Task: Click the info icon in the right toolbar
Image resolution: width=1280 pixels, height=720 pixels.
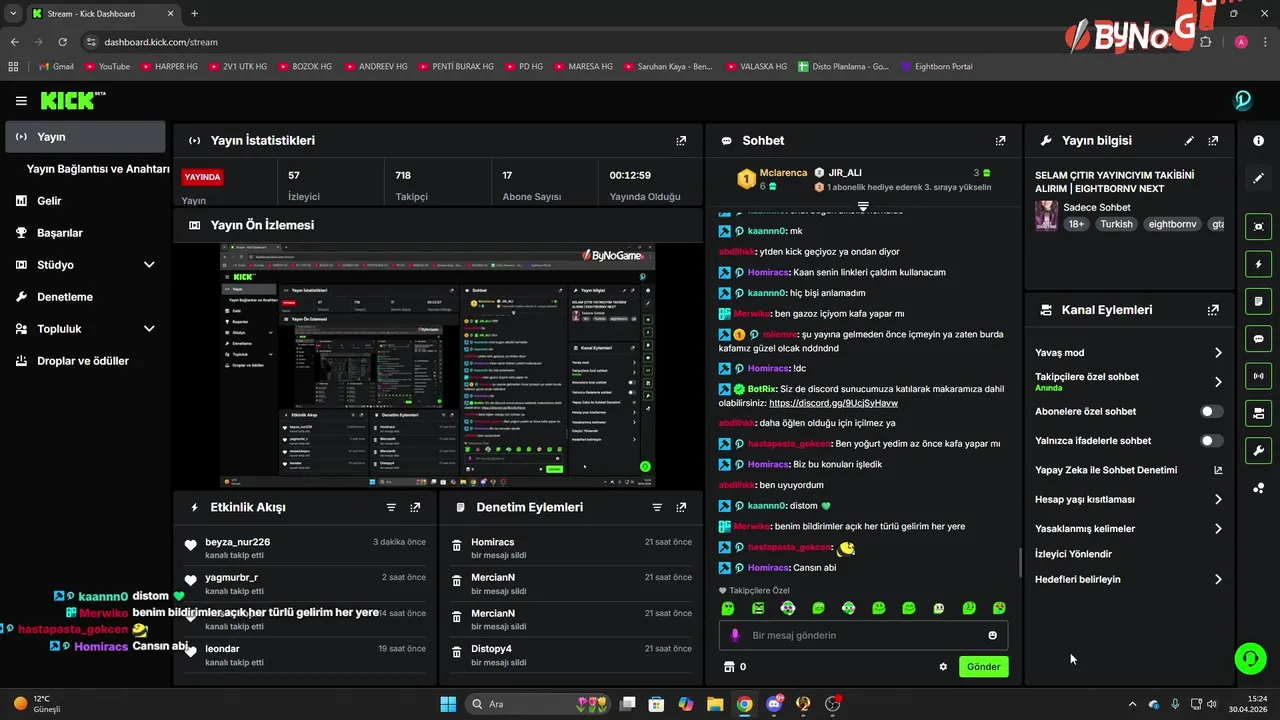Action: tap(1259, 141)
